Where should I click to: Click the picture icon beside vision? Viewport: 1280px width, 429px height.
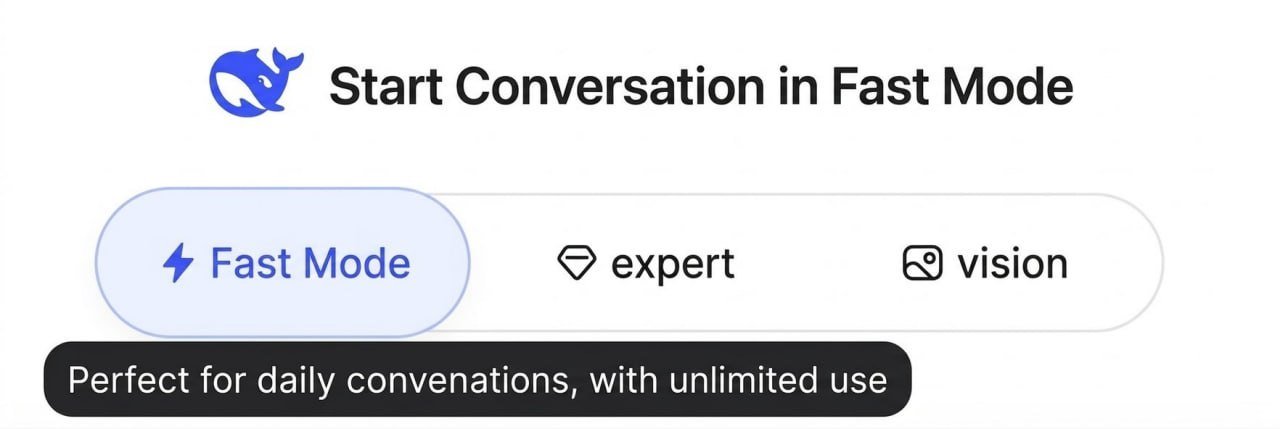[x=922, y=264]
